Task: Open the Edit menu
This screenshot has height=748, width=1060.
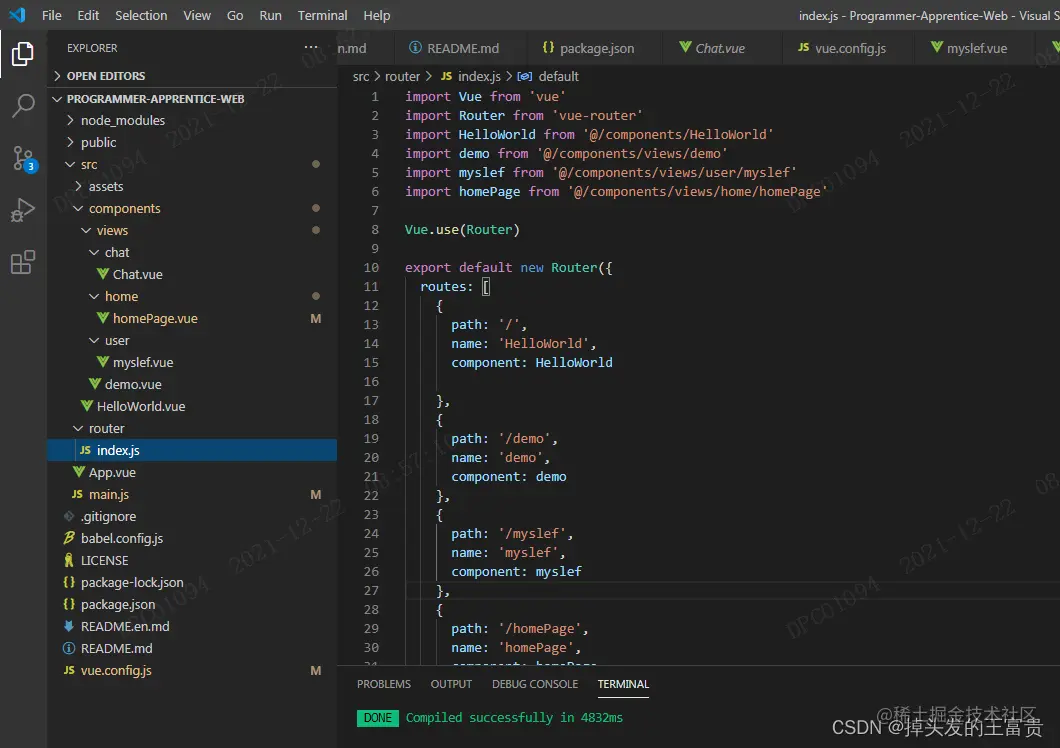Action: click(x=88, y=15)
